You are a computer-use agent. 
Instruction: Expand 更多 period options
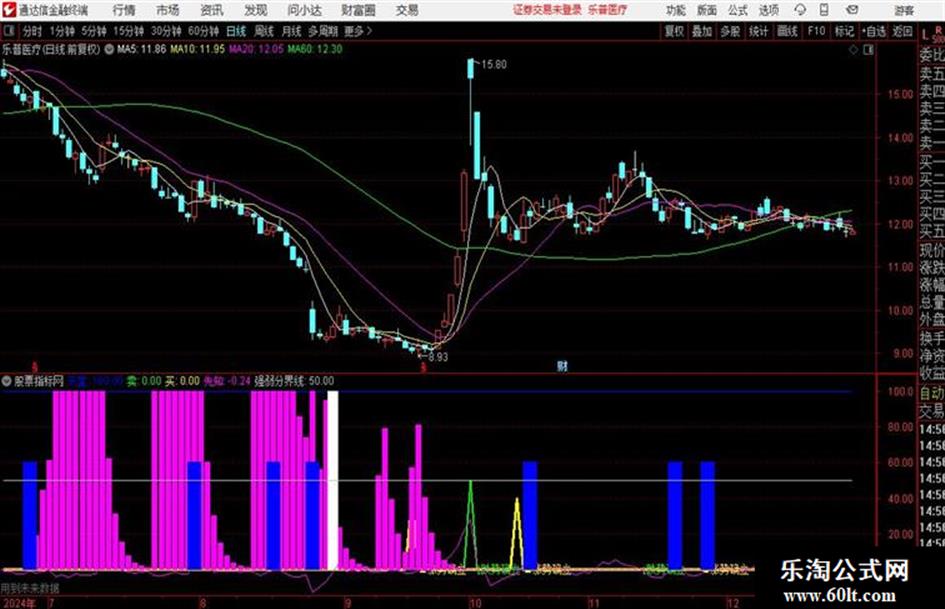(358, 31)
